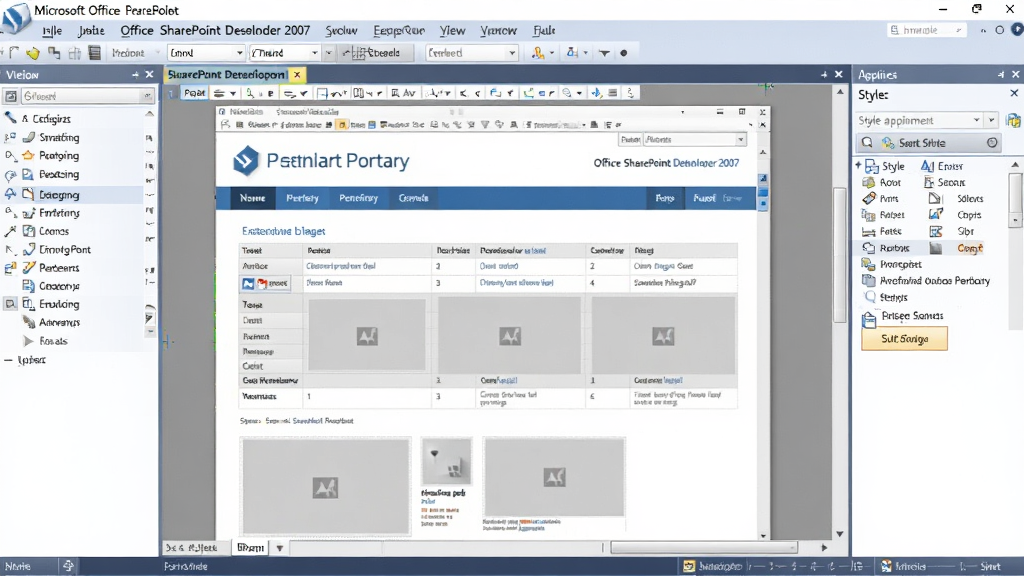Click the Sidgitte icon in status bar
The width and height of the screenshot is (1024, 576).
[689, 566]
